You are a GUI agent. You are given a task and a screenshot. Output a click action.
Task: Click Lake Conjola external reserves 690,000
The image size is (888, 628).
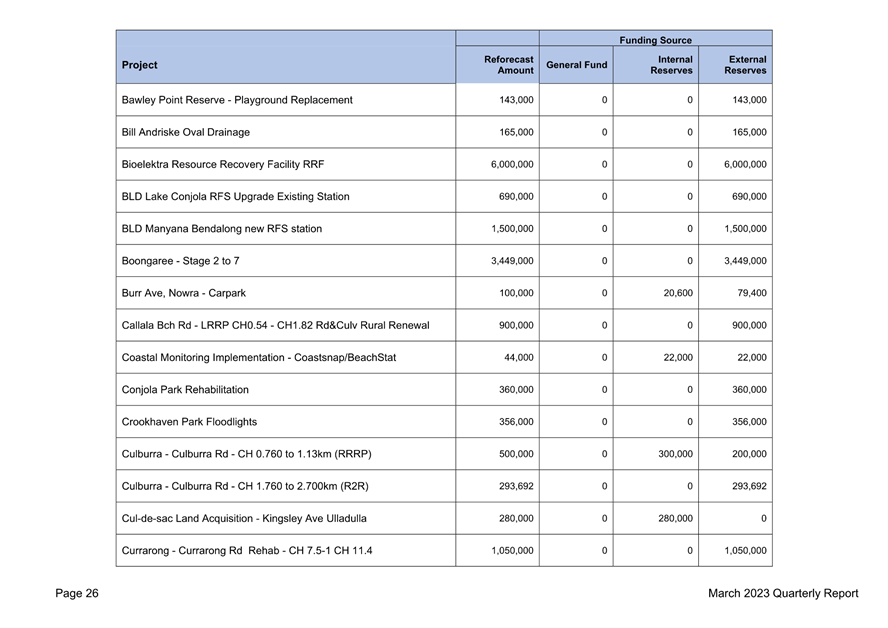click(749, 196)
